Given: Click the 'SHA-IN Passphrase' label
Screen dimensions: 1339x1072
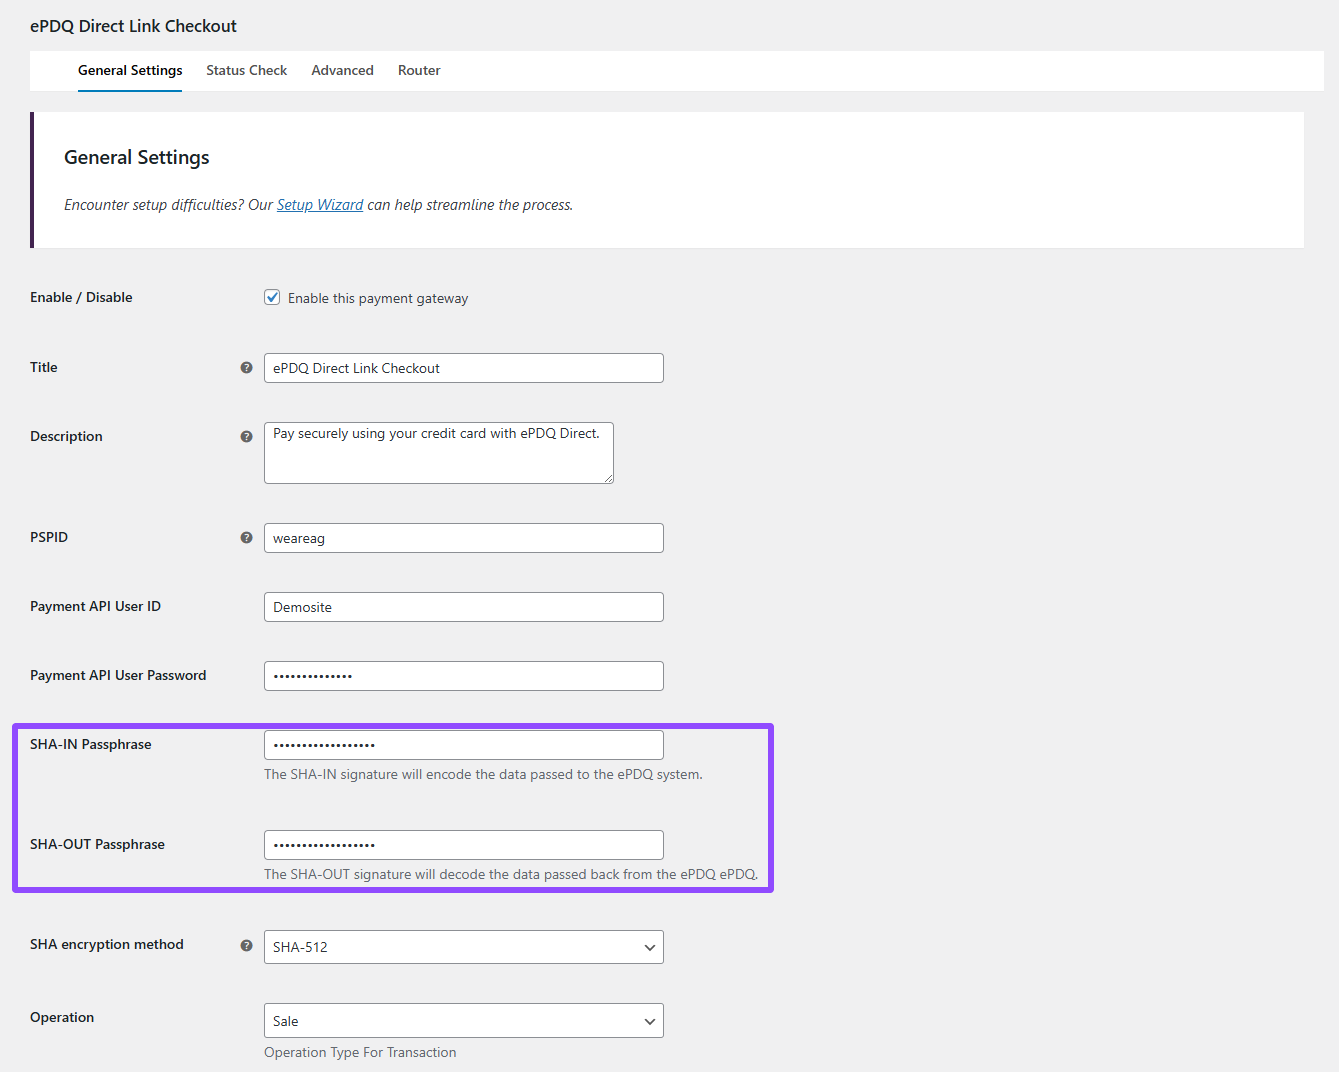Looking at the screenshot, I should (91, 745).
